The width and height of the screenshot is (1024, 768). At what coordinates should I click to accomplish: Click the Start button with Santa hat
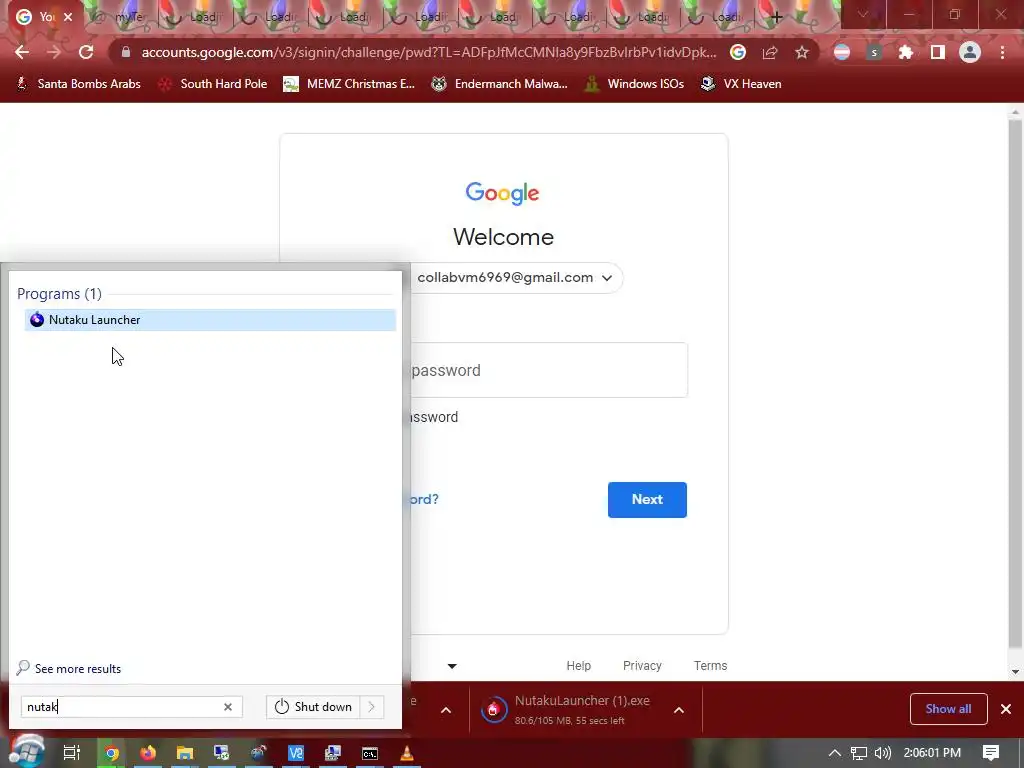(x=27, y=751)
